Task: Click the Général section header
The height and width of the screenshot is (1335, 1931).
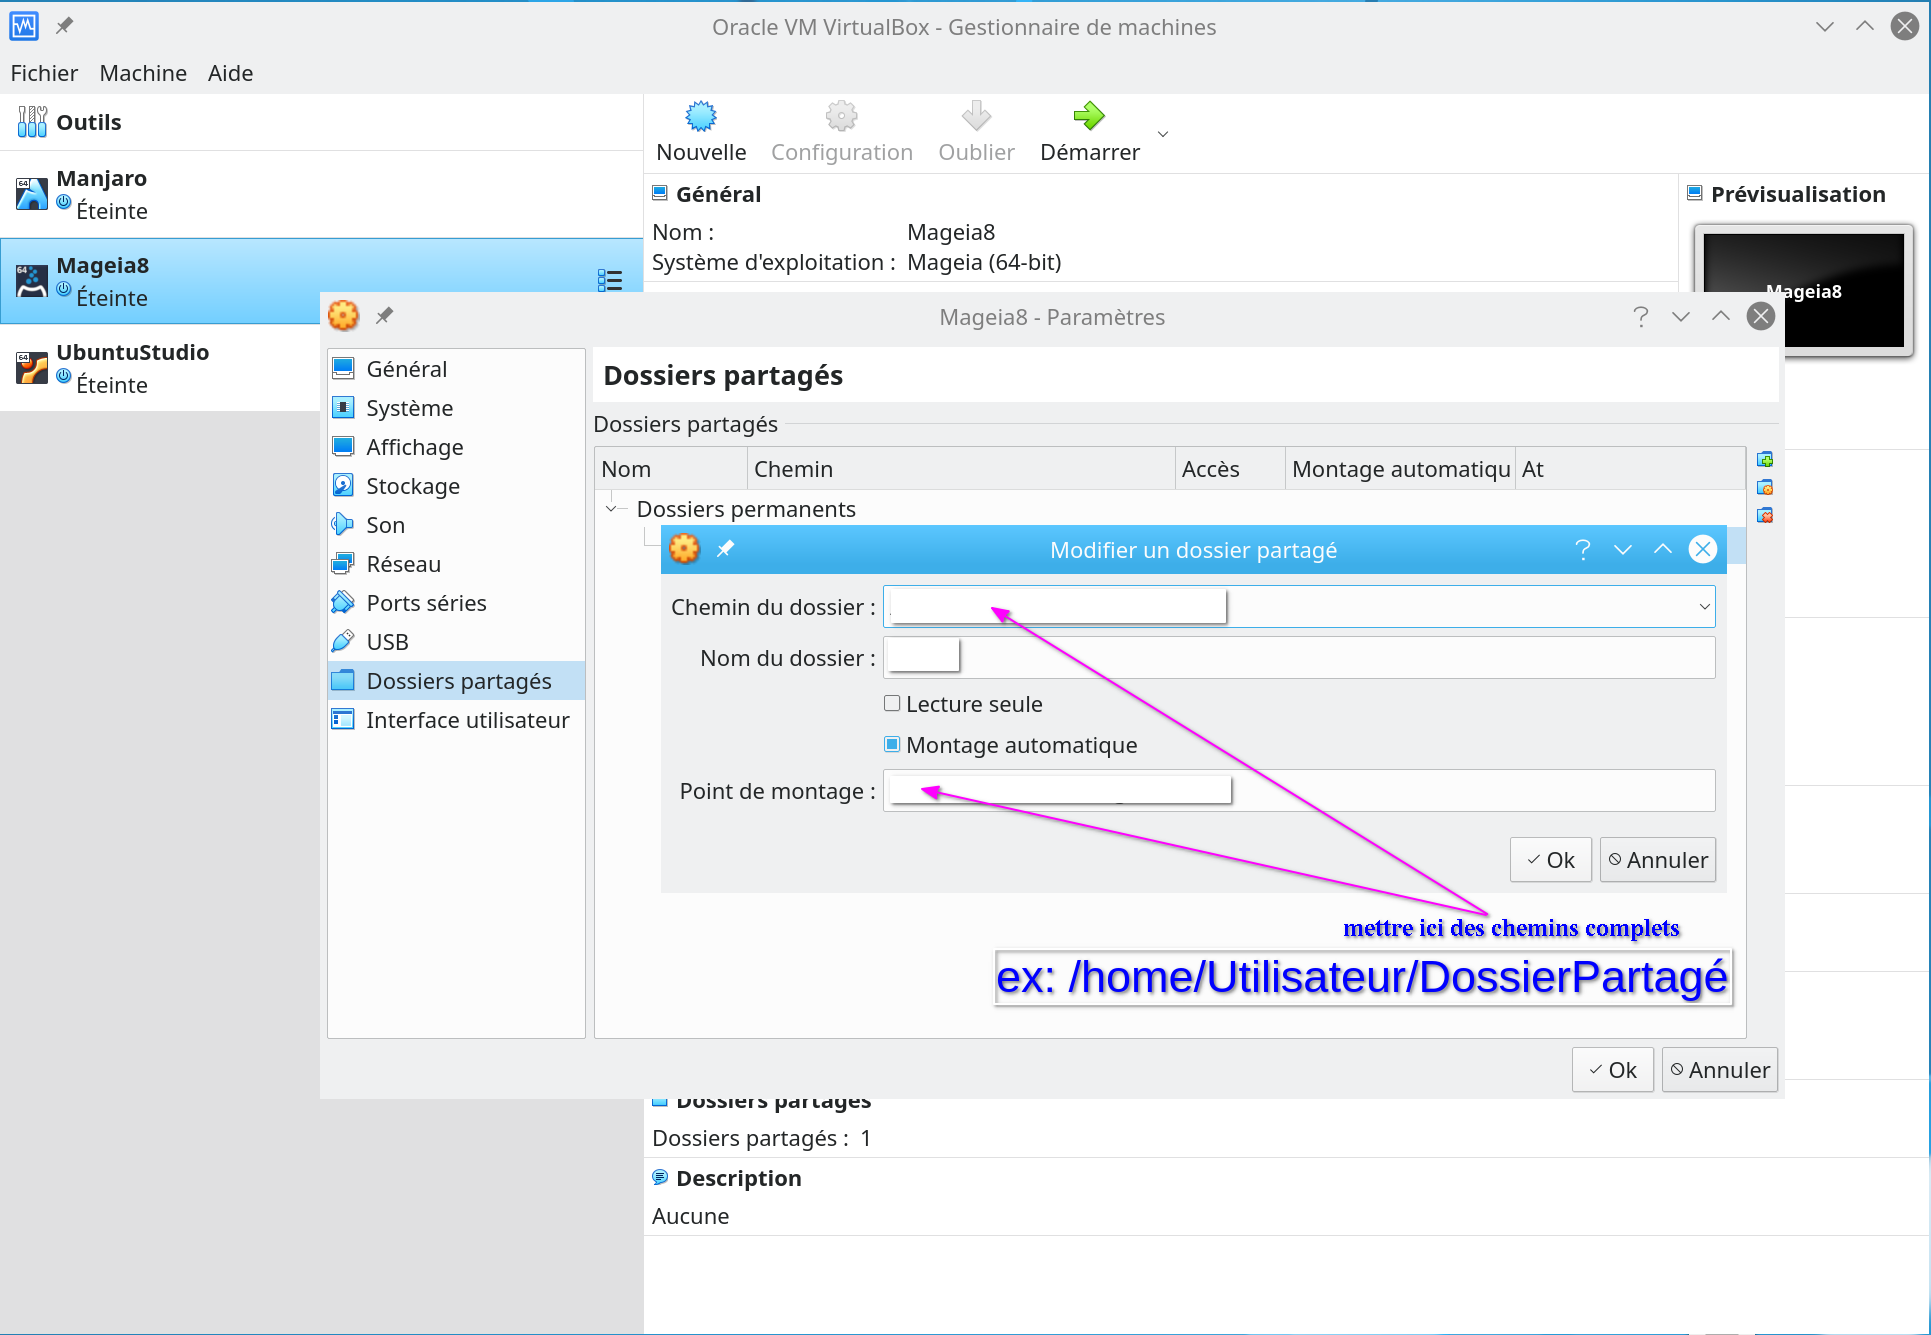Action: point(718,194)
